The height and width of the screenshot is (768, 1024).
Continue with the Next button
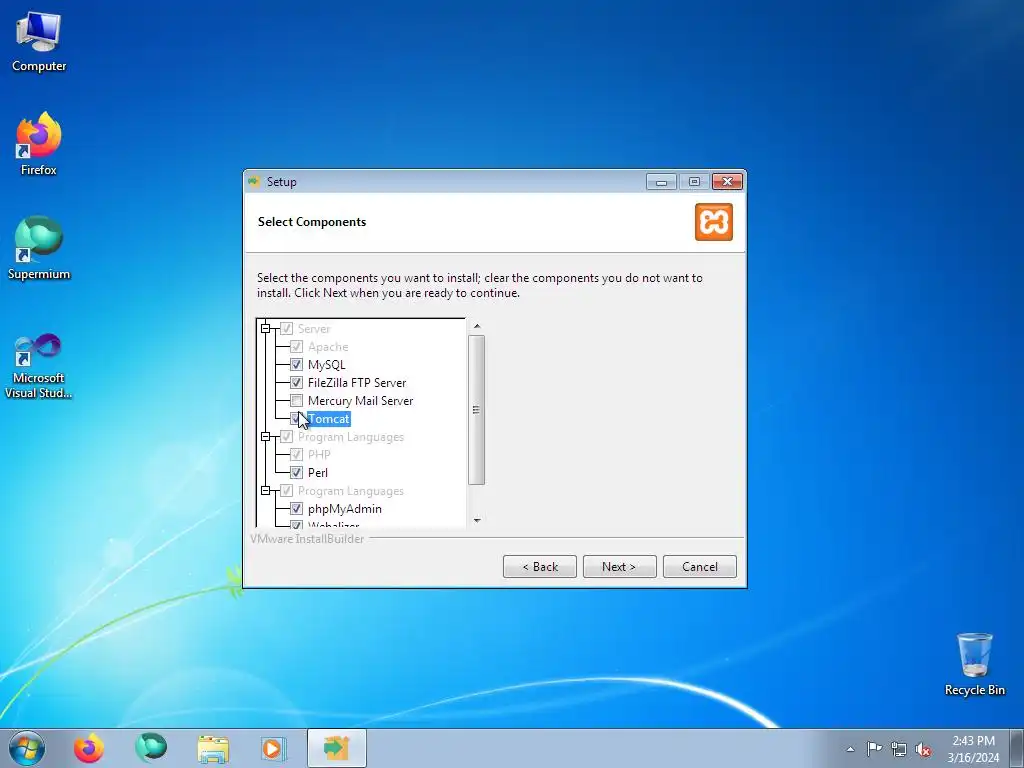pos(619,567)
